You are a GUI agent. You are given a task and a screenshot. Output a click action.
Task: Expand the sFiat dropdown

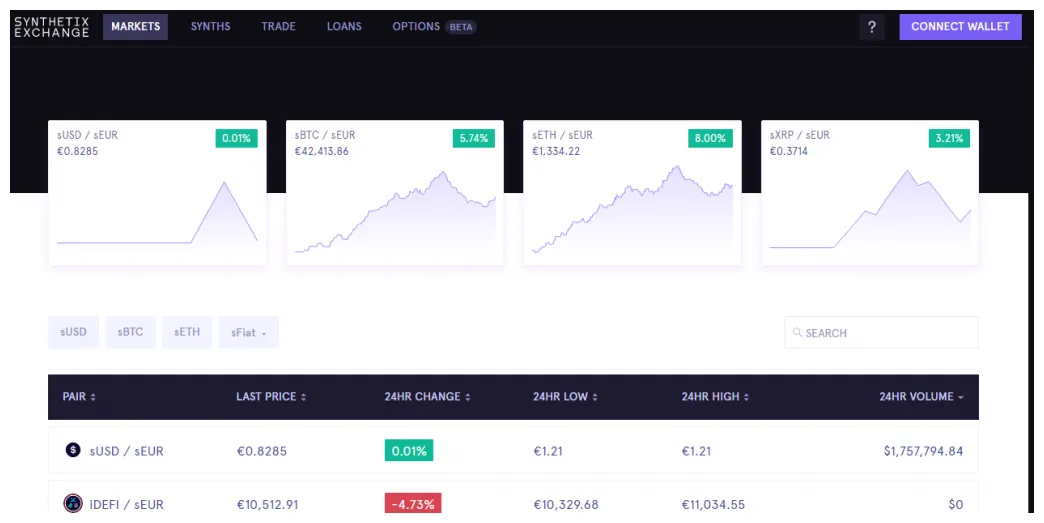tap(248, 332)
